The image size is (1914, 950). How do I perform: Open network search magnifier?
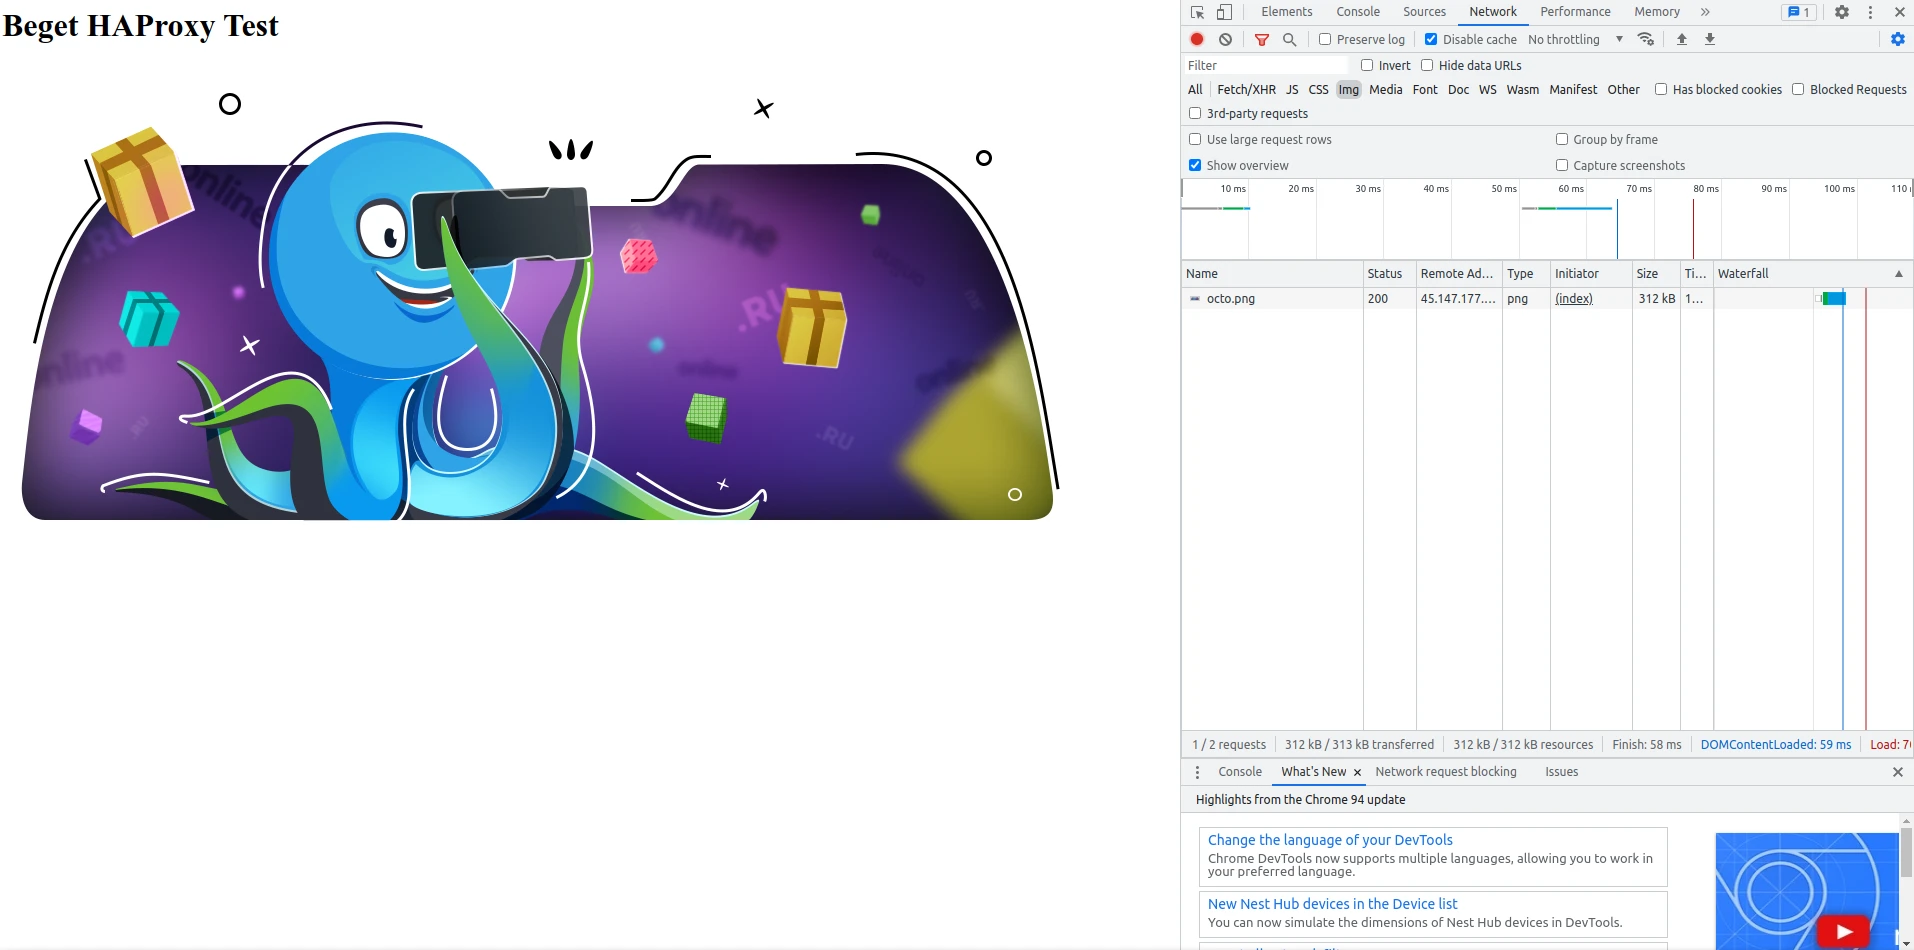coord(1290,39)
